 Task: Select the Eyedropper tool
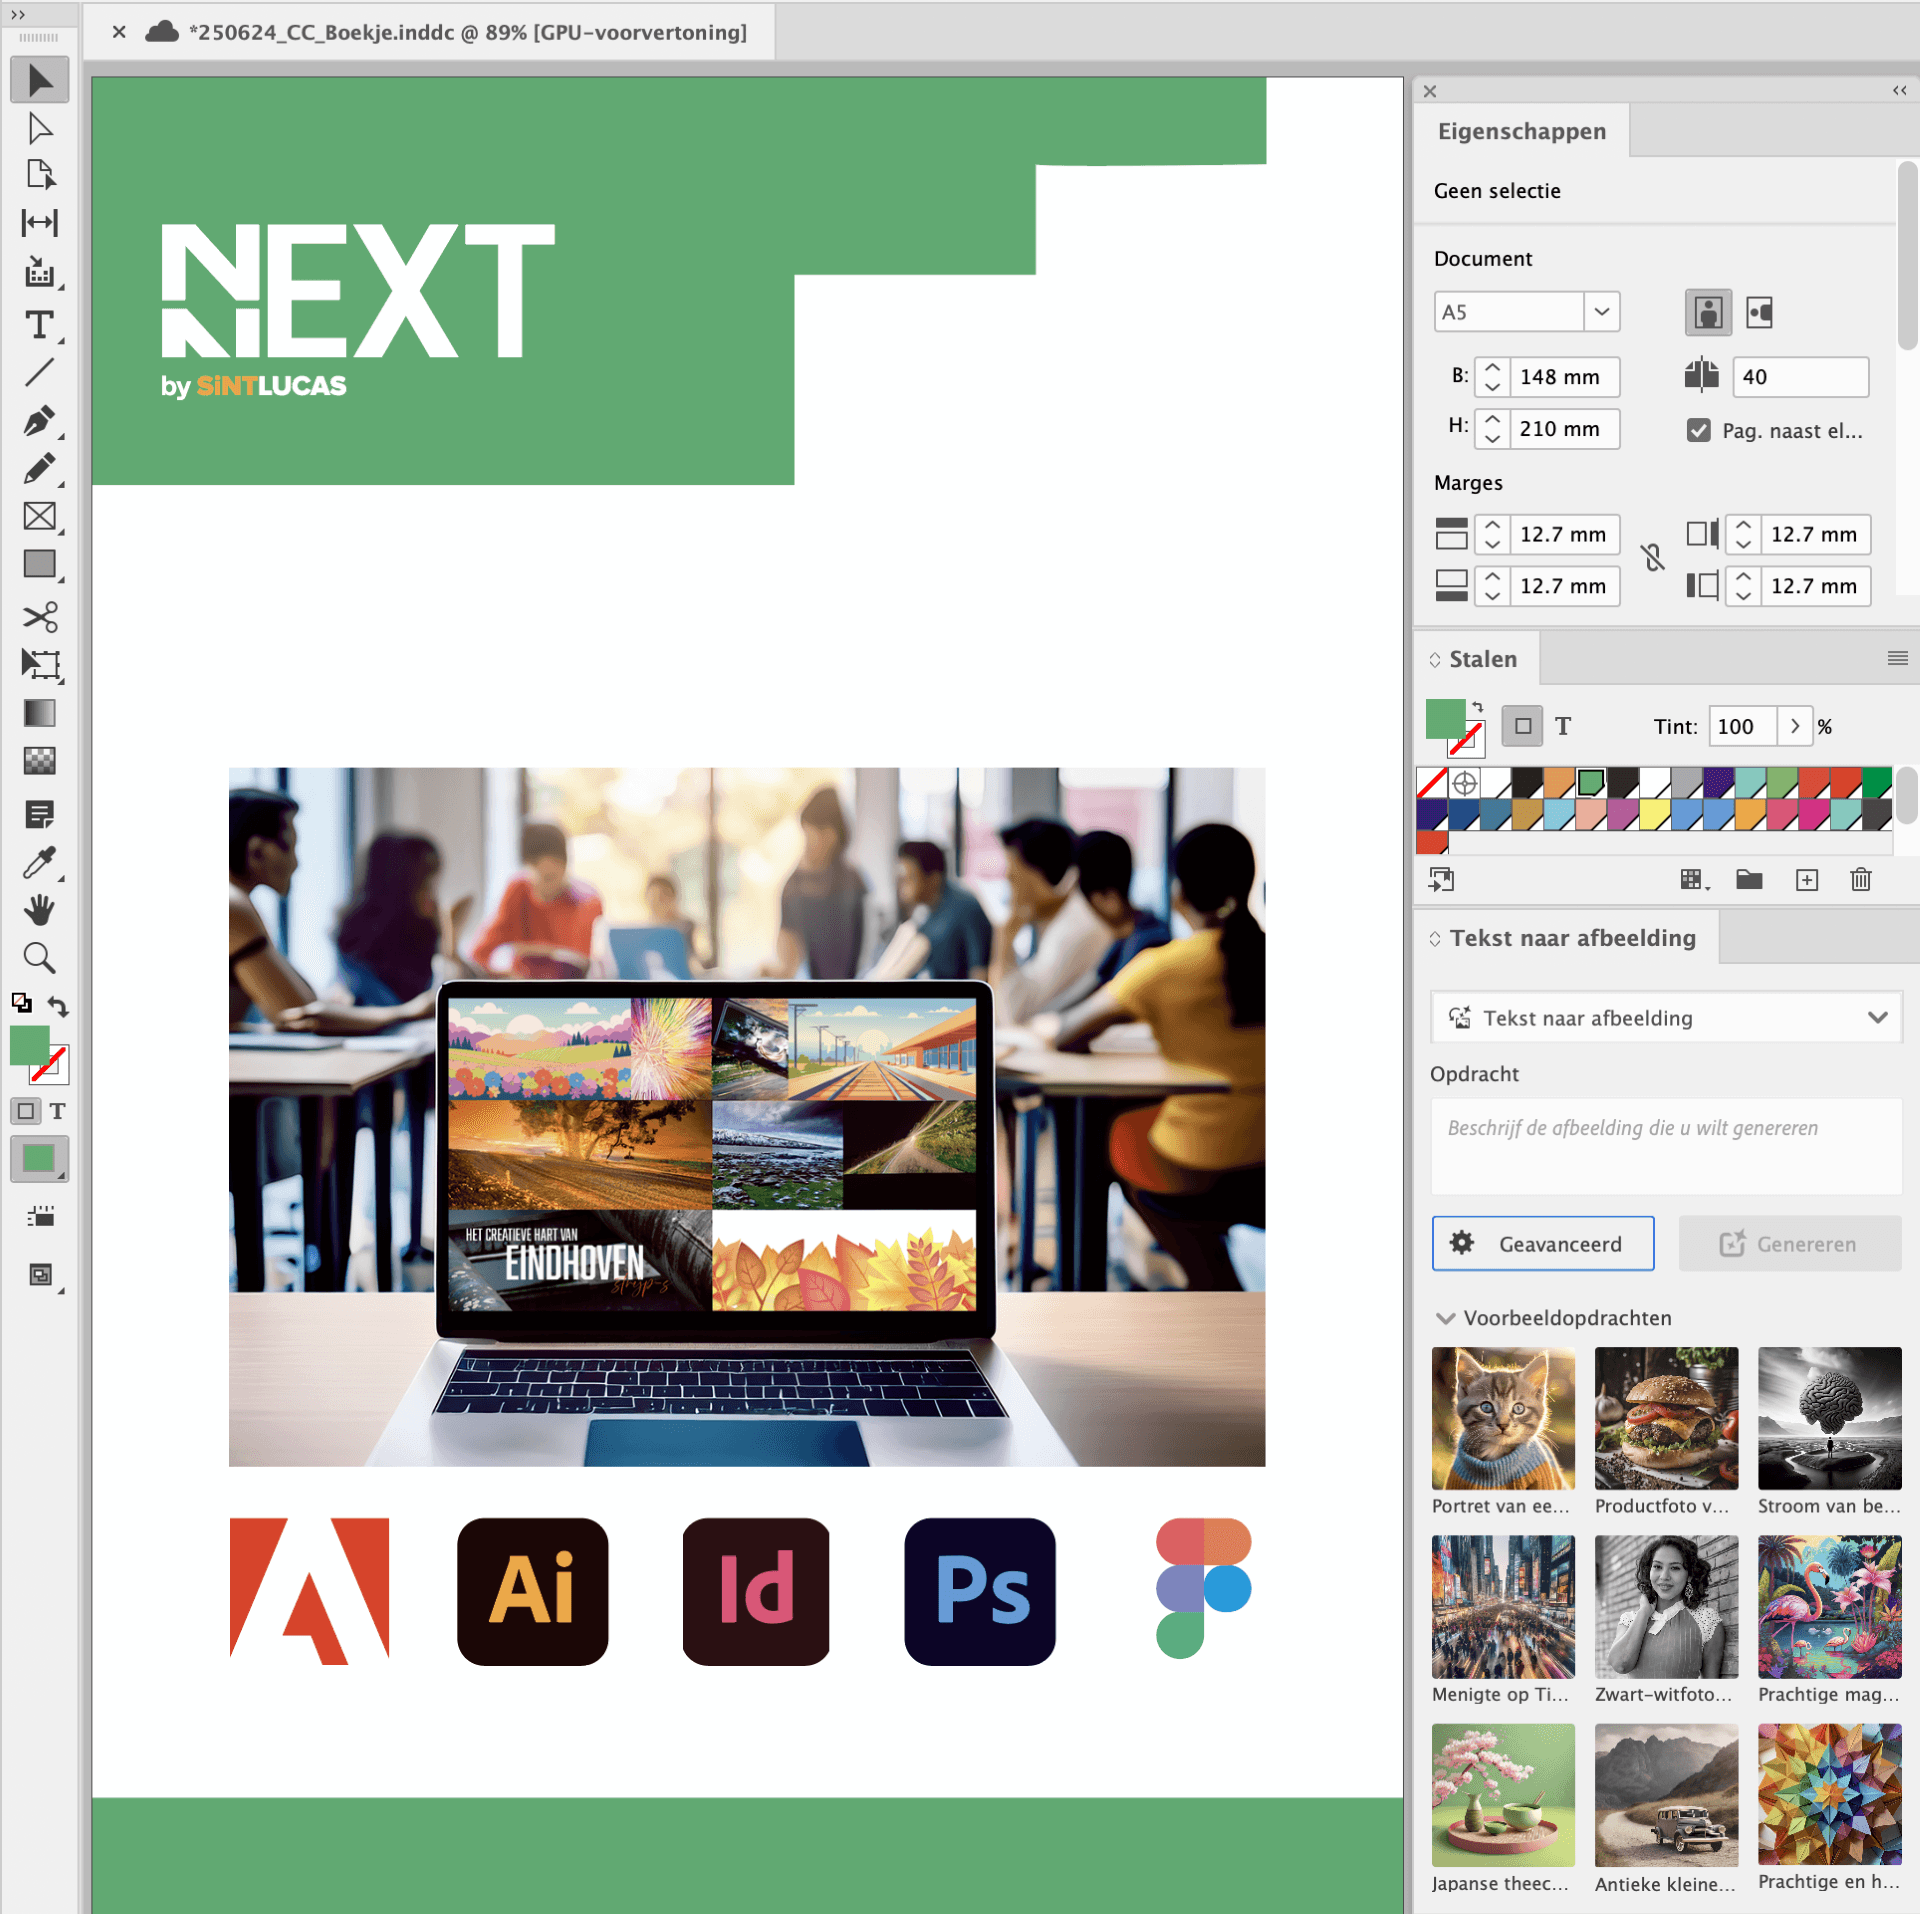39,862
